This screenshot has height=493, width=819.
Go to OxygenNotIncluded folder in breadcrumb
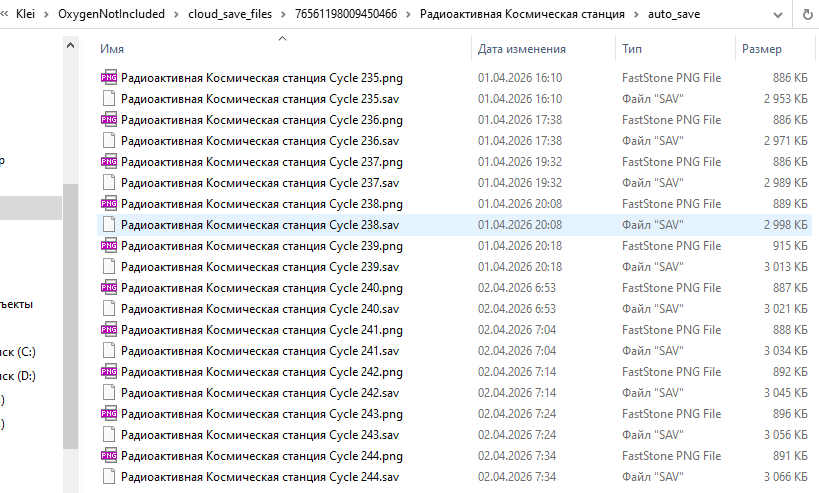(111, 14)
